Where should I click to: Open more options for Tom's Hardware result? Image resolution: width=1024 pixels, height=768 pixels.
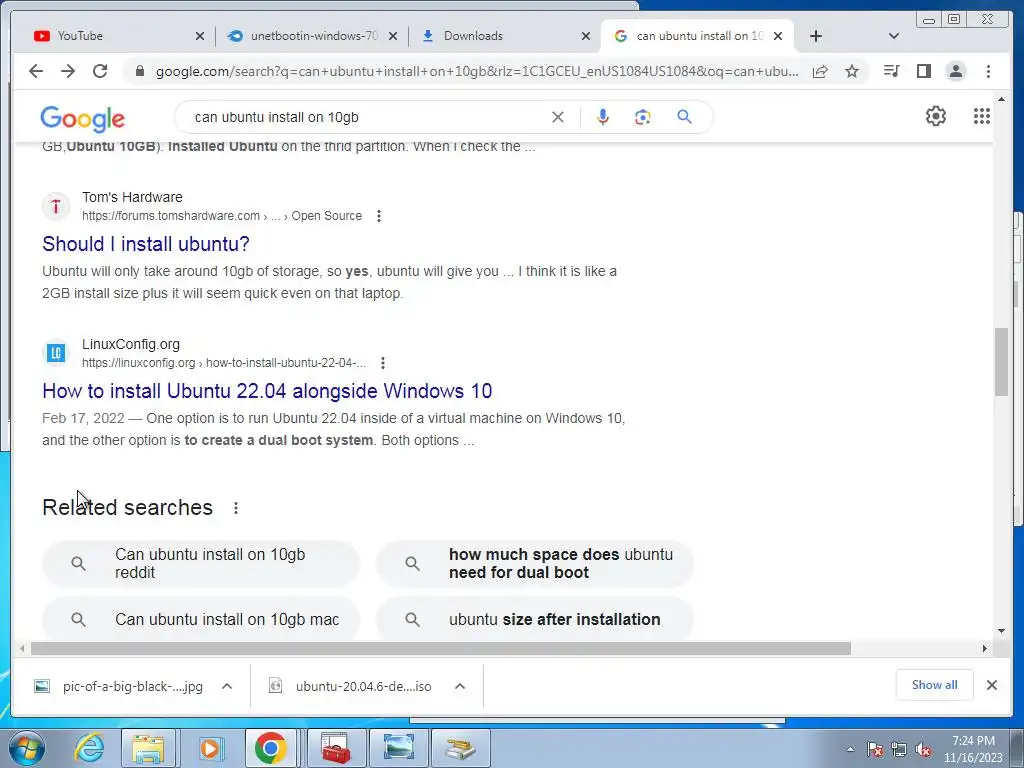click(x=379, y=216)
